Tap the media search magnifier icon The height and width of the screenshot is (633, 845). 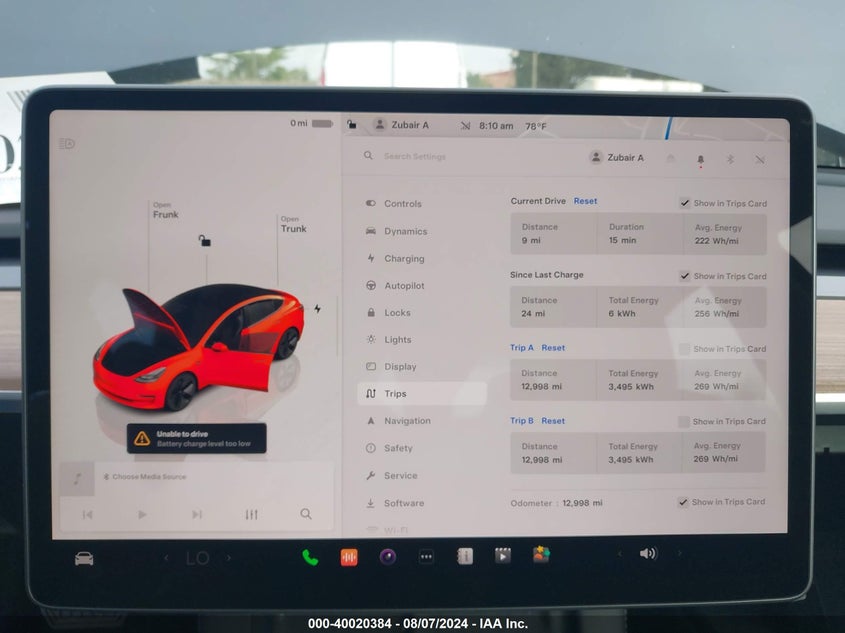306,514
